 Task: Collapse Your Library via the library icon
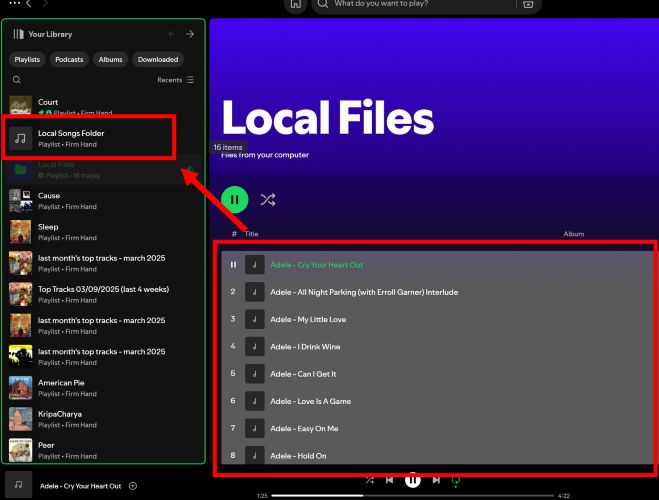point(18,34)
